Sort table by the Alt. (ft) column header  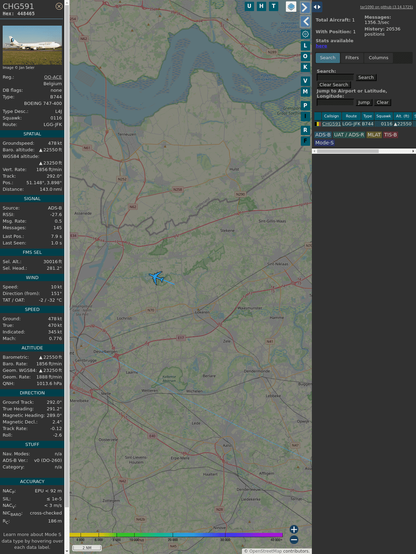coord(402,116)
